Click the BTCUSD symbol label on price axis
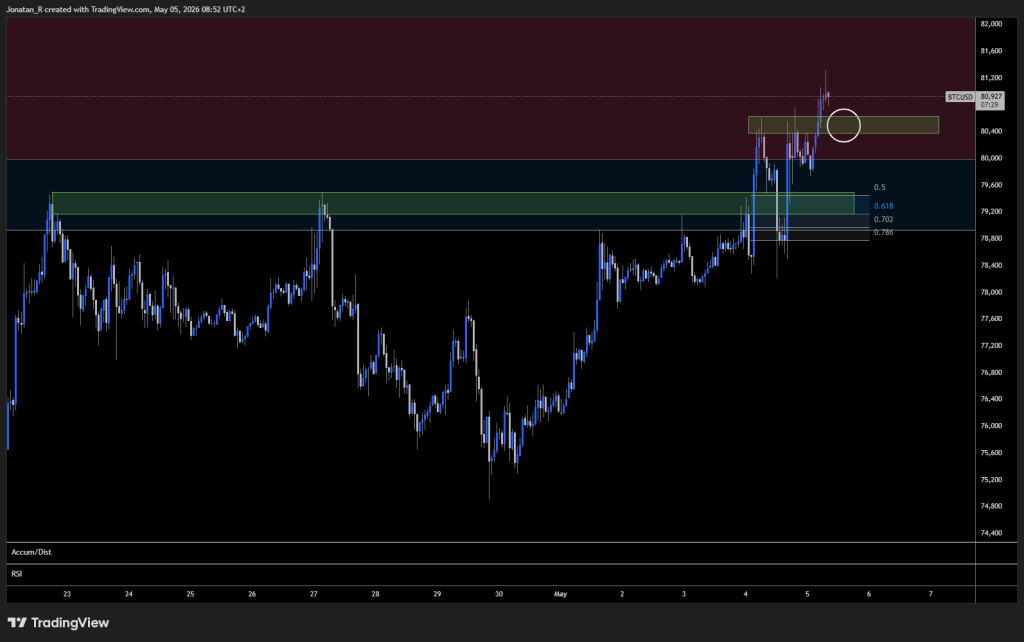Viewport: 1024px width, 642px height. (960, 97)
